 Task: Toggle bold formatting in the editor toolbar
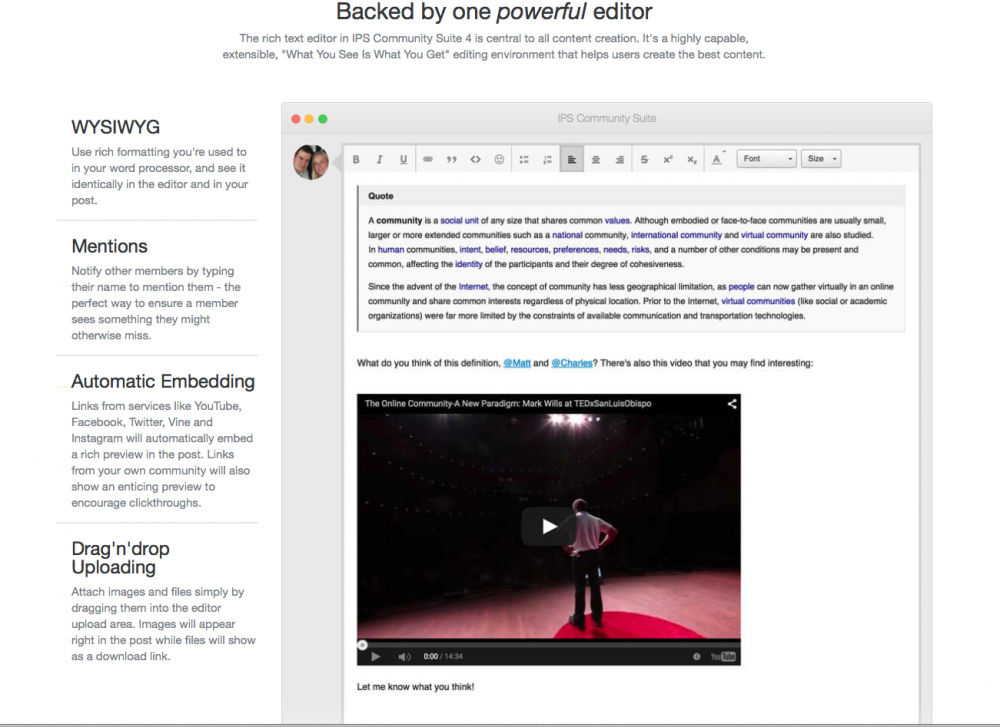point(356,159)
